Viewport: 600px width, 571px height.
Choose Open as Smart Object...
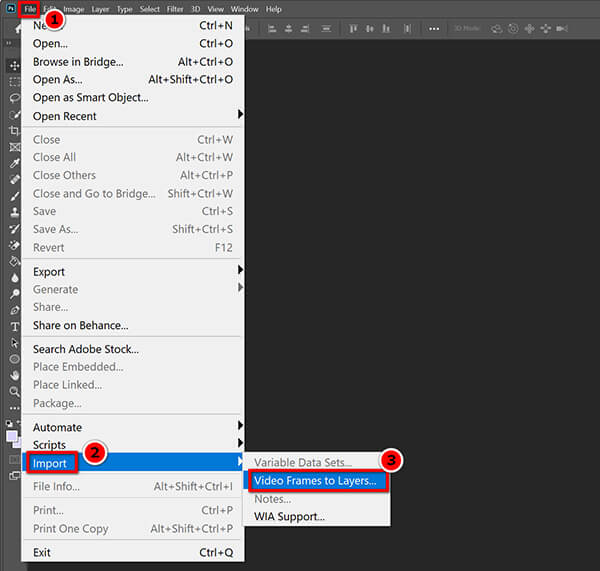point(133,98)
